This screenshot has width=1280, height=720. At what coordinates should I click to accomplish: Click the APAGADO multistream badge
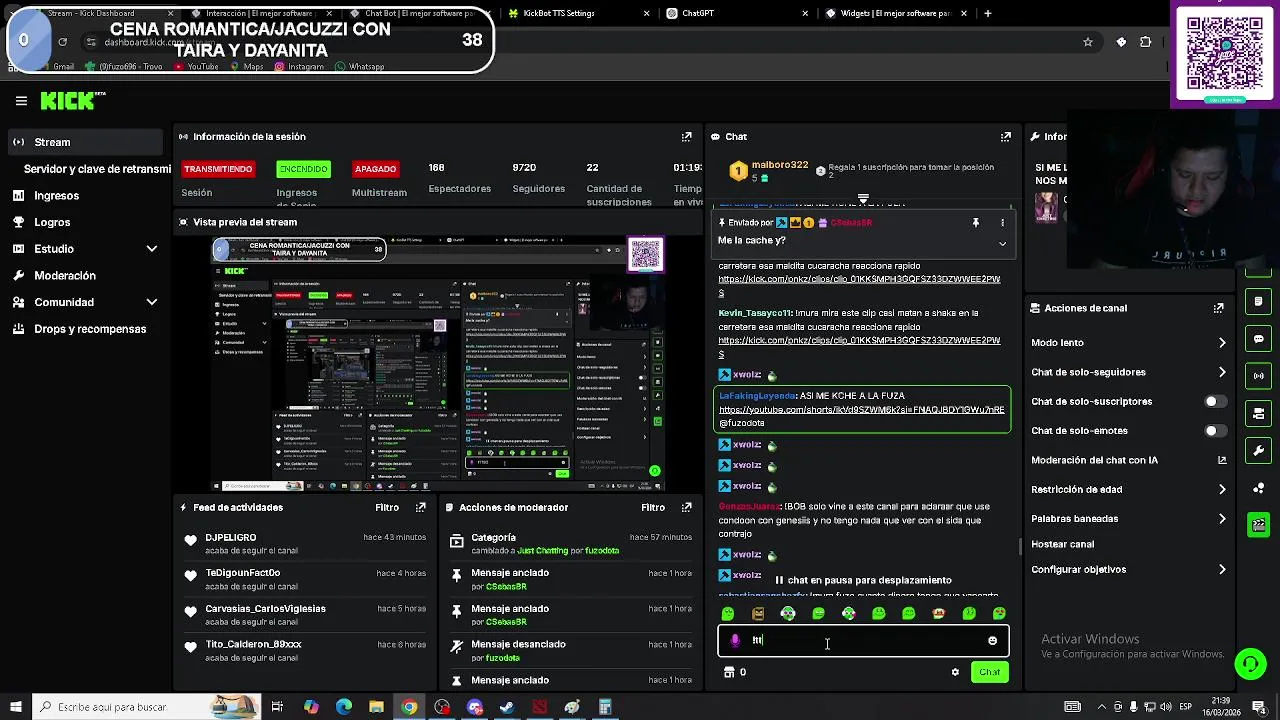(375, 169)
